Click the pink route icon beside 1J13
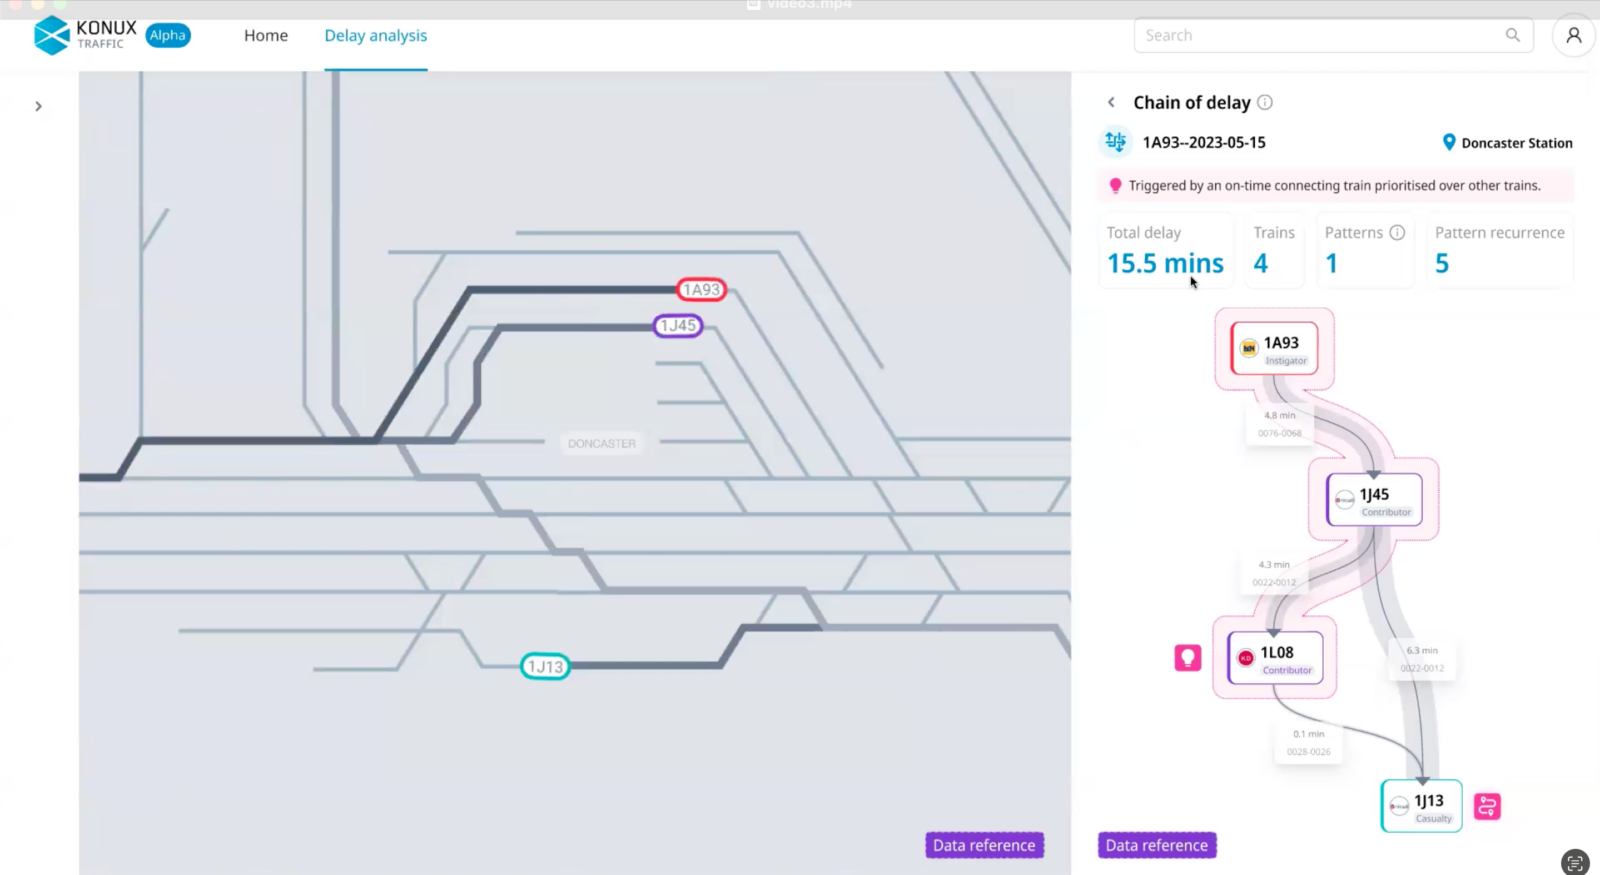The height and width of the screenshot is (875, 1600). [x=1487, y=806]
